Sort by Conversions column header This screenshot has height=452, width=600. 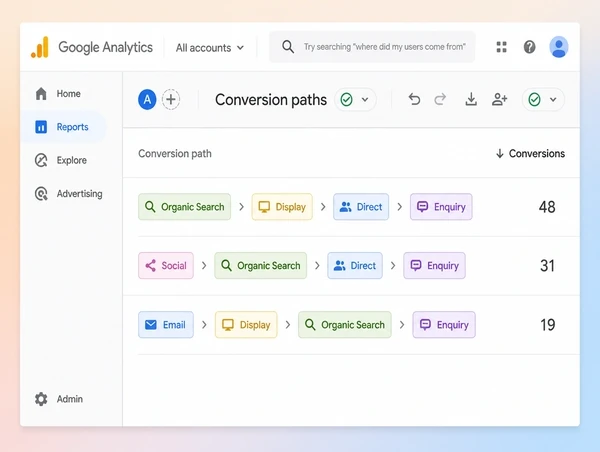[530, 154]
